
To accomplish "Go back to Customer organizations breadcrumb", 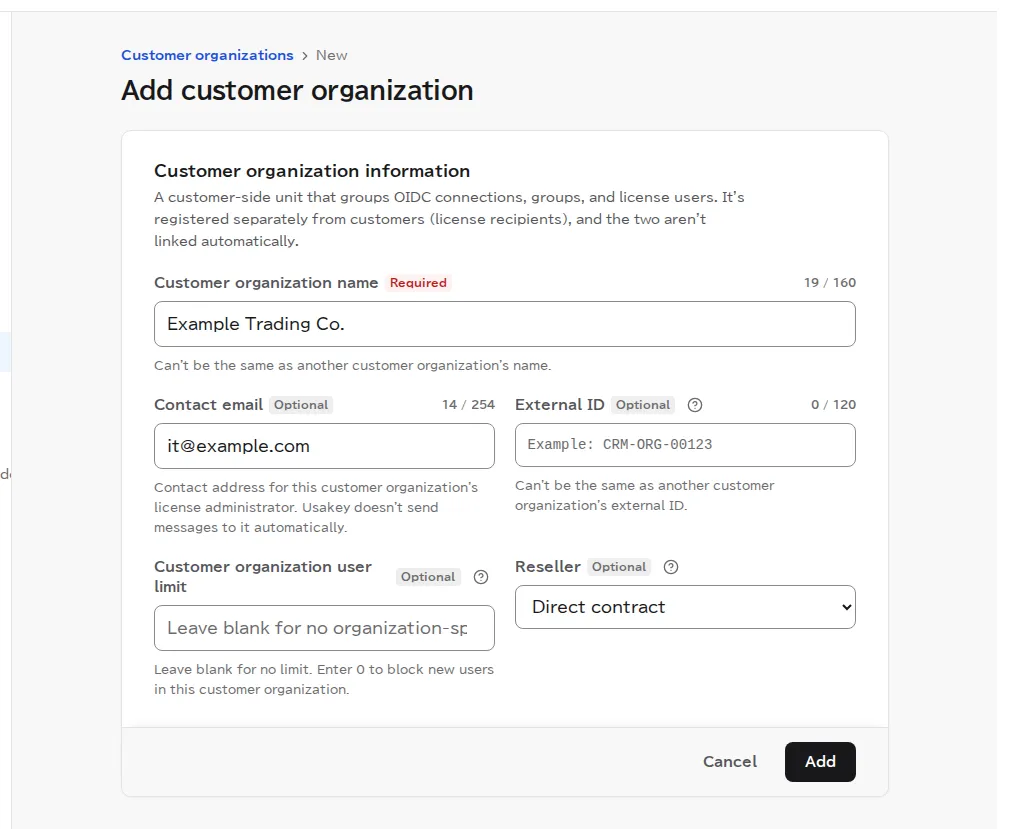I will 207,55.
